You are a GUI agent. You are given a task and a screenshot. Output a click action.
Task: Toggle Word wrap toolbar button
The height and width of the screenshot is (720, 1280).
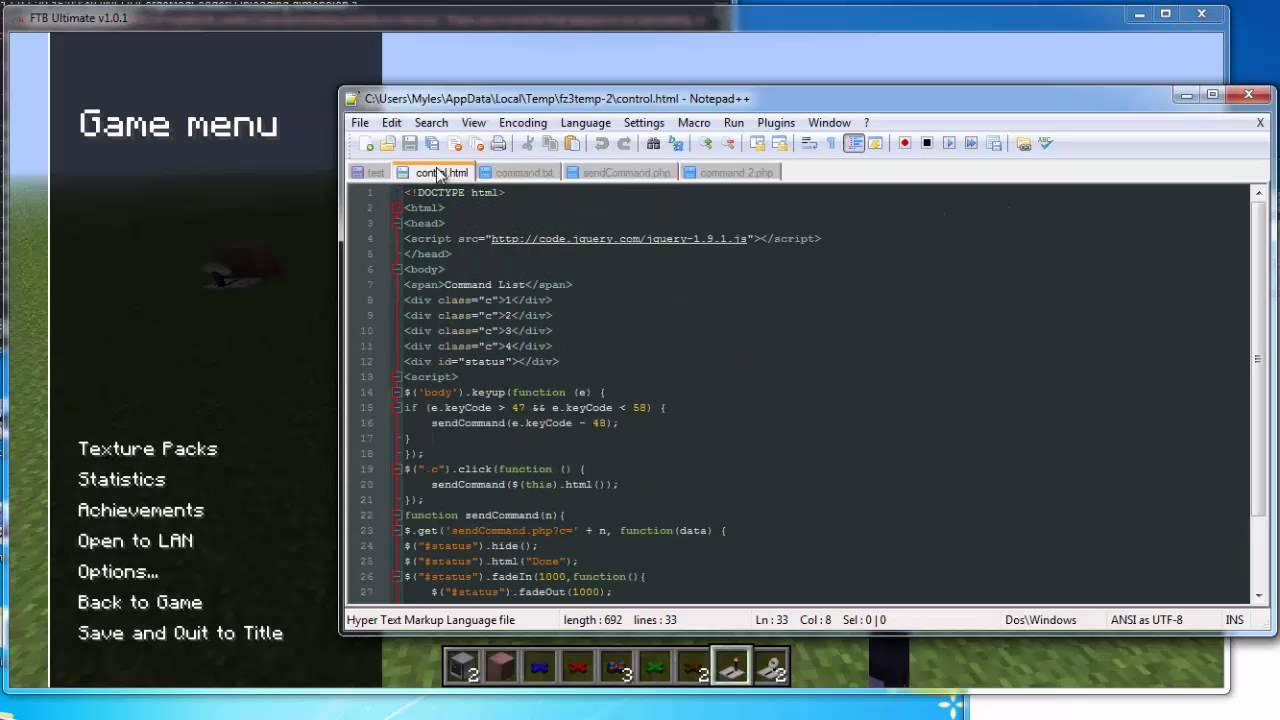point(808,143)
